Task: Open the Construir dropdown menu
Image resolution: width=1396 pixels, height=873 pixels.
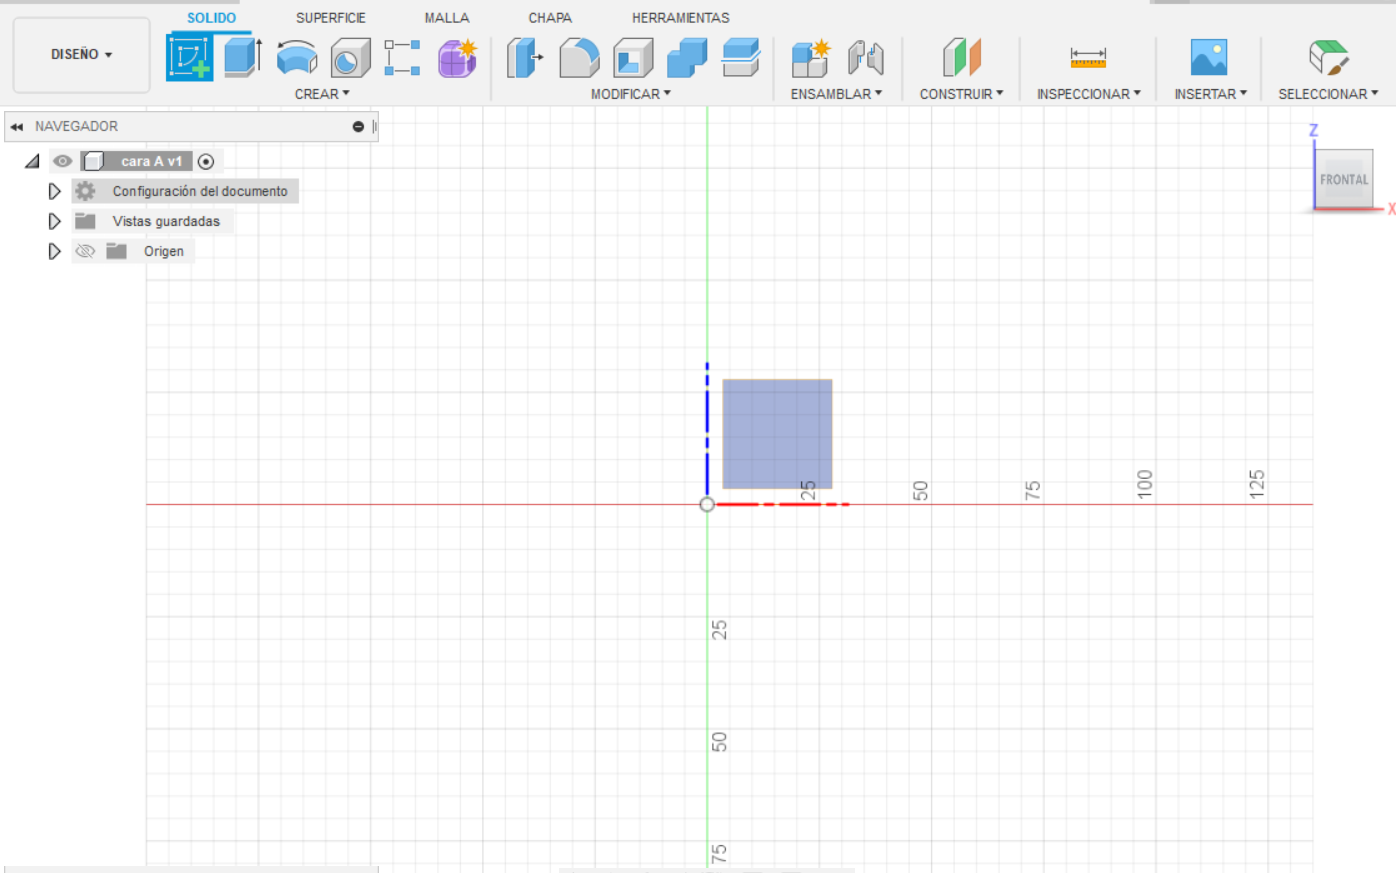Action: (961, 94)
